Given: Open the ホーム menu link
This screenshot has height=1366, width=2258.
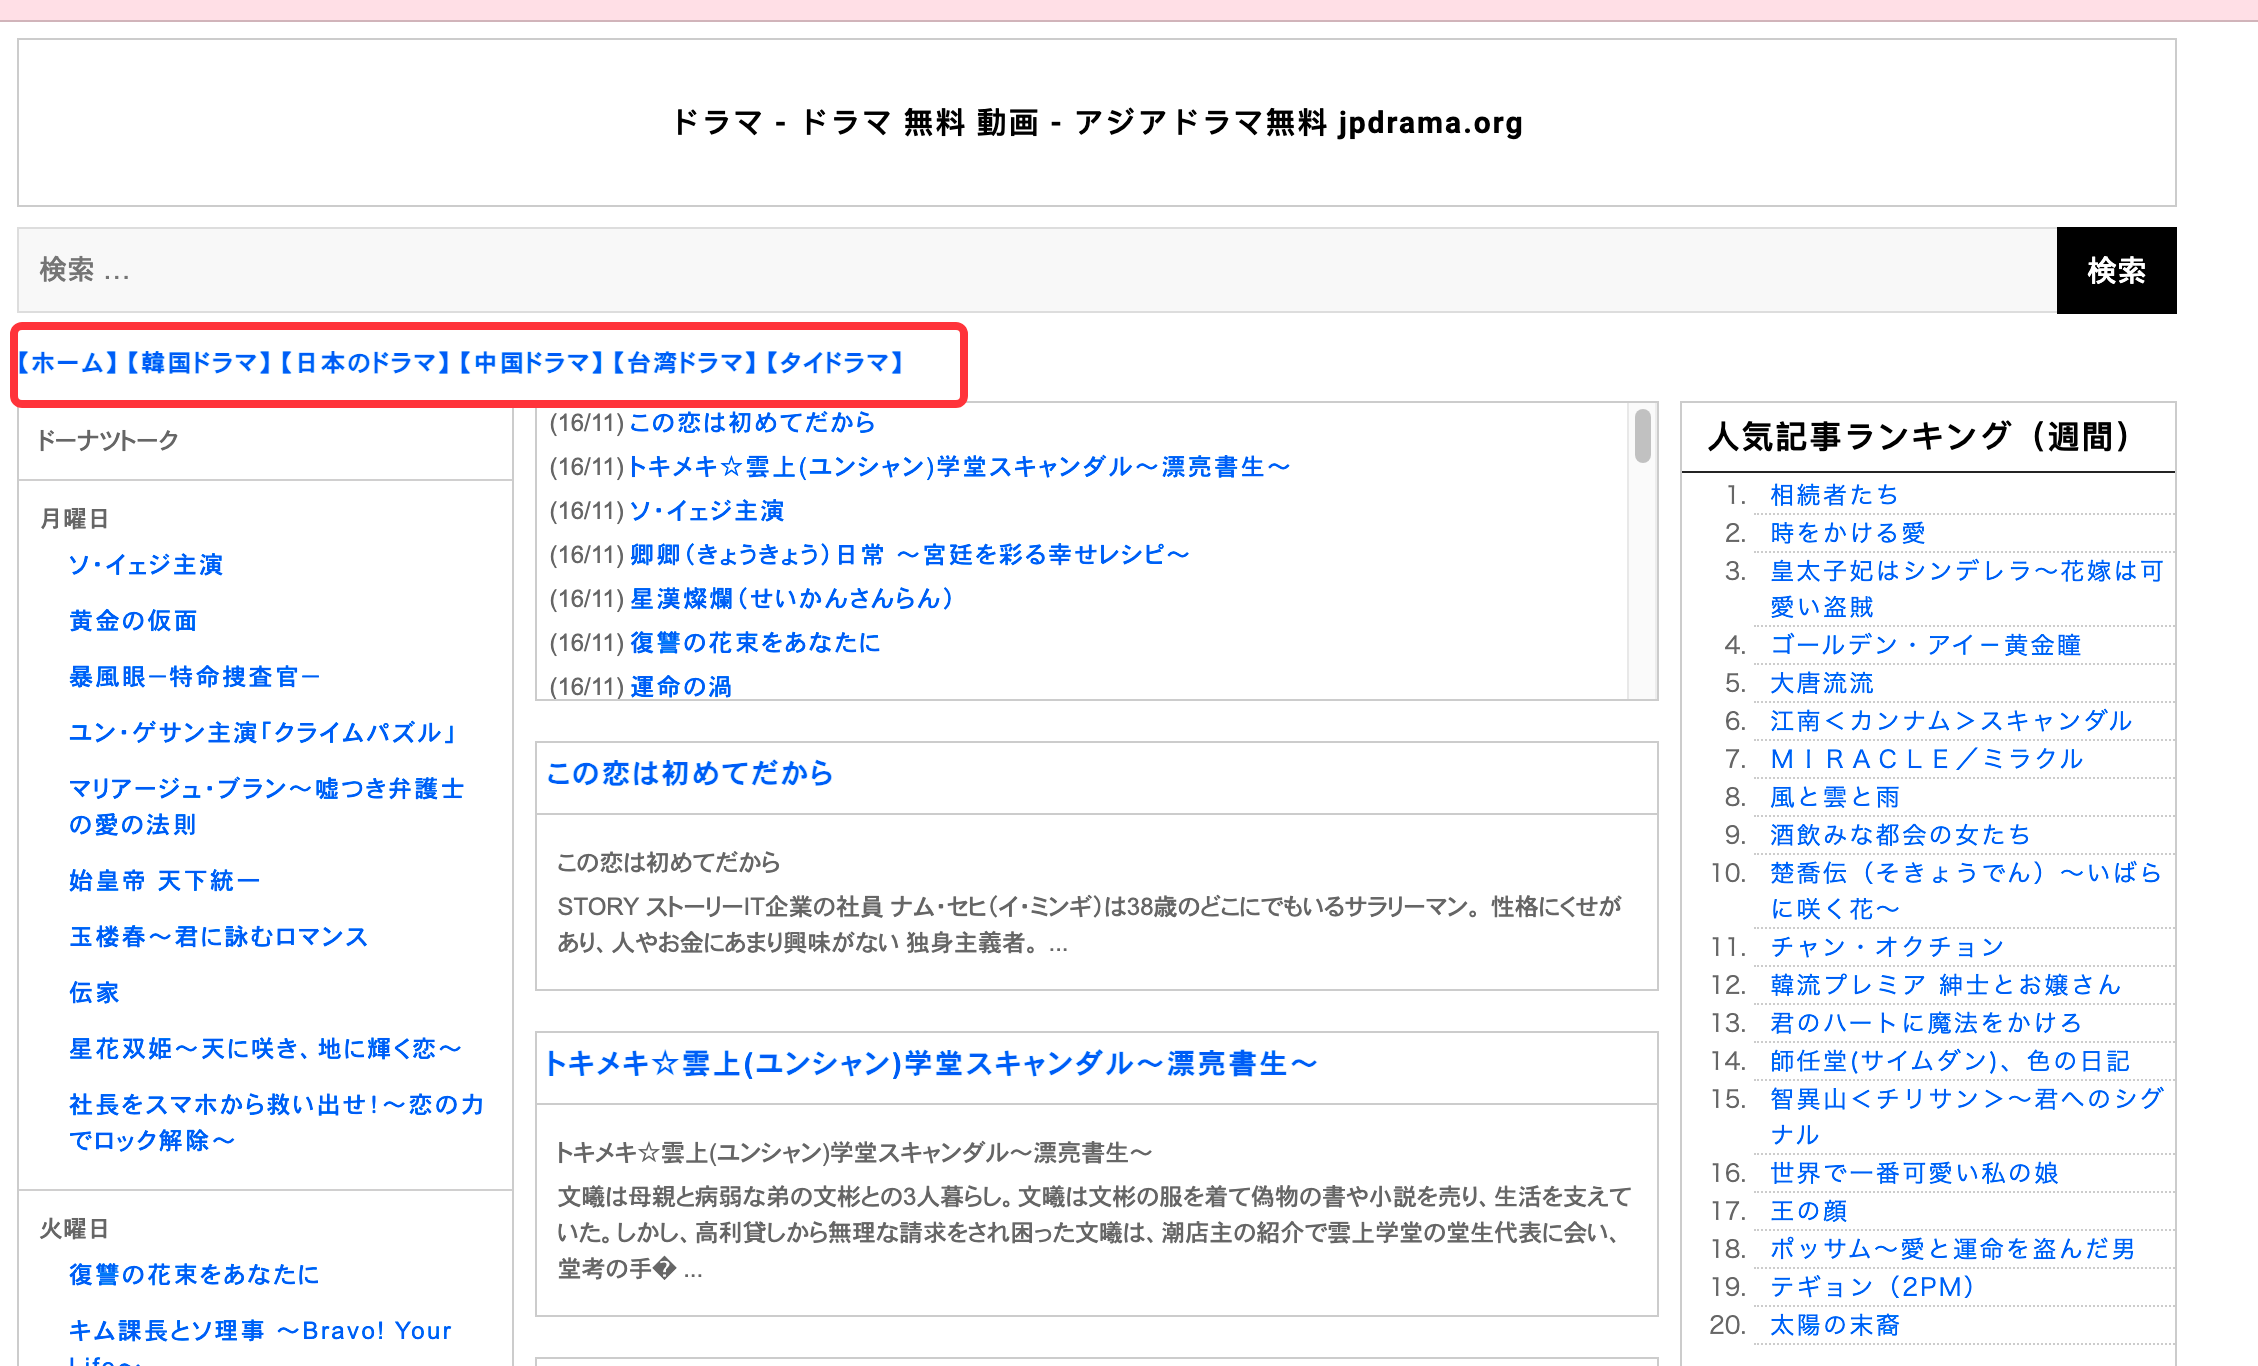Looking at the screenshot, I should (68, 363).
